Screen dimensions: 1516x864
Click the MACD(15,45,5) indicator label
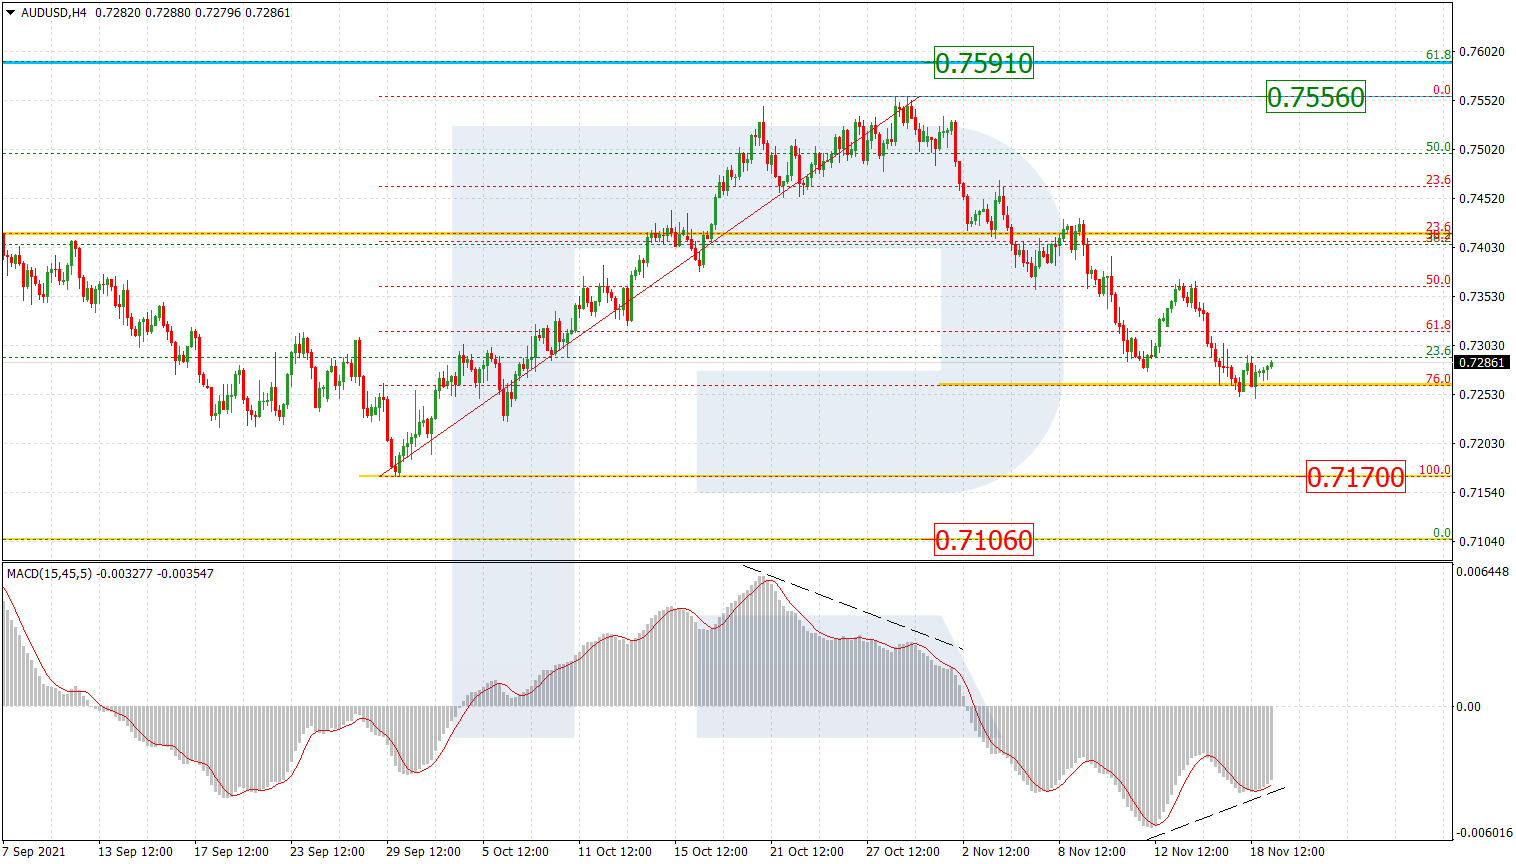(49, 574)
